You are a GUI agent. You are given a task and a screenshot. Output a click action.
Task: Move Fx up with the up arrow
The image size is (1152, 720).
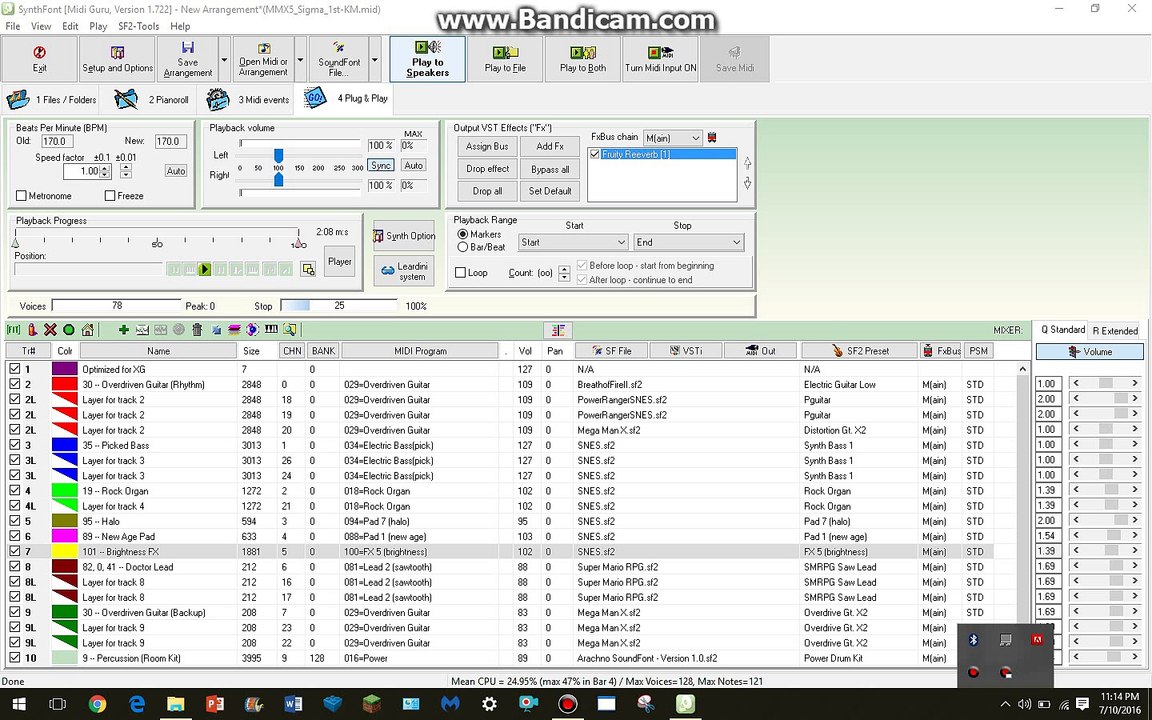(x=747, y=163)
